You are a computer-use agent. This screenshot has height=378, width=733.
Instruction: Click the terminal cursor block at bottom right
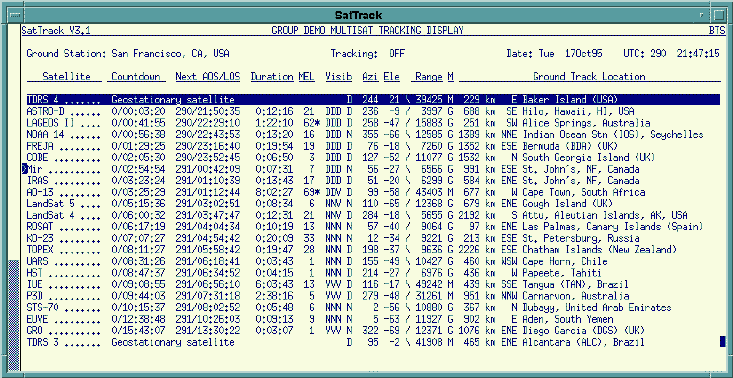tap(723, 342)
